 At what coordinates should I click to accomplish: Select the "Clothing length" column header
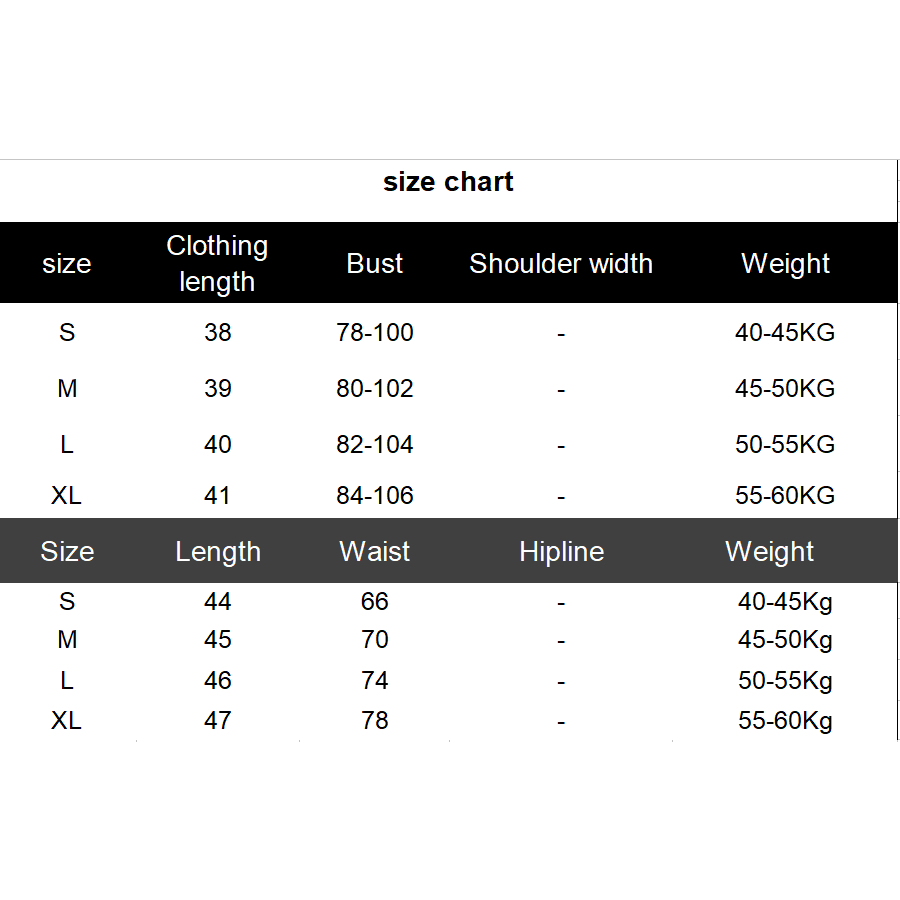pos(217,263)
